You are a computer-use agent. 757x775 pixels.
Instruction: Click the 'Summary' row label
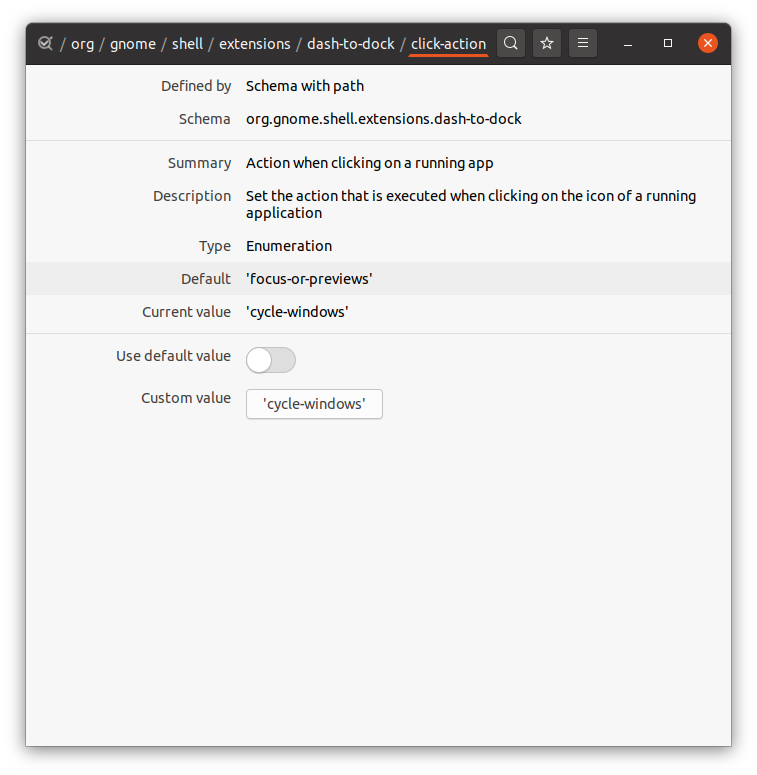(x=200, y=163)
